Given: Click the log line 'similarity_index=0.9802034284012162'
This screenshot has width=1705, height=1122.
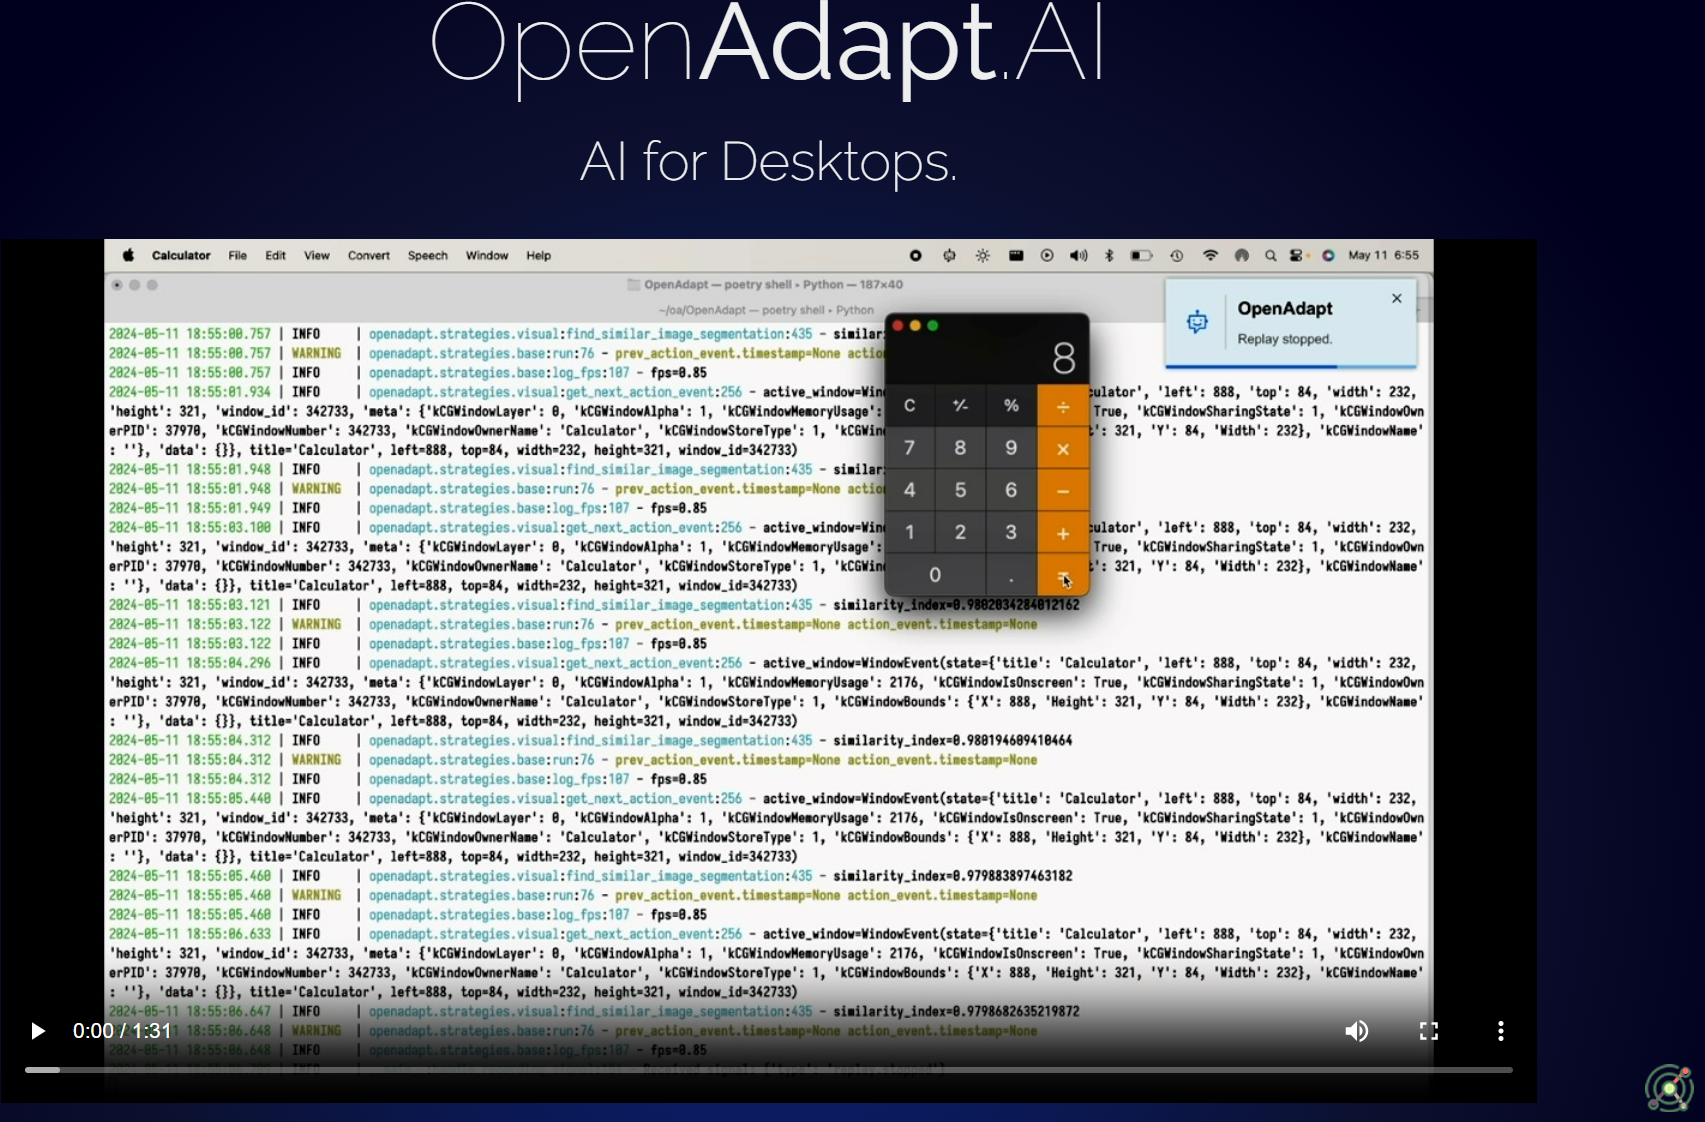Looking at the screenshot, I should 956,605.
